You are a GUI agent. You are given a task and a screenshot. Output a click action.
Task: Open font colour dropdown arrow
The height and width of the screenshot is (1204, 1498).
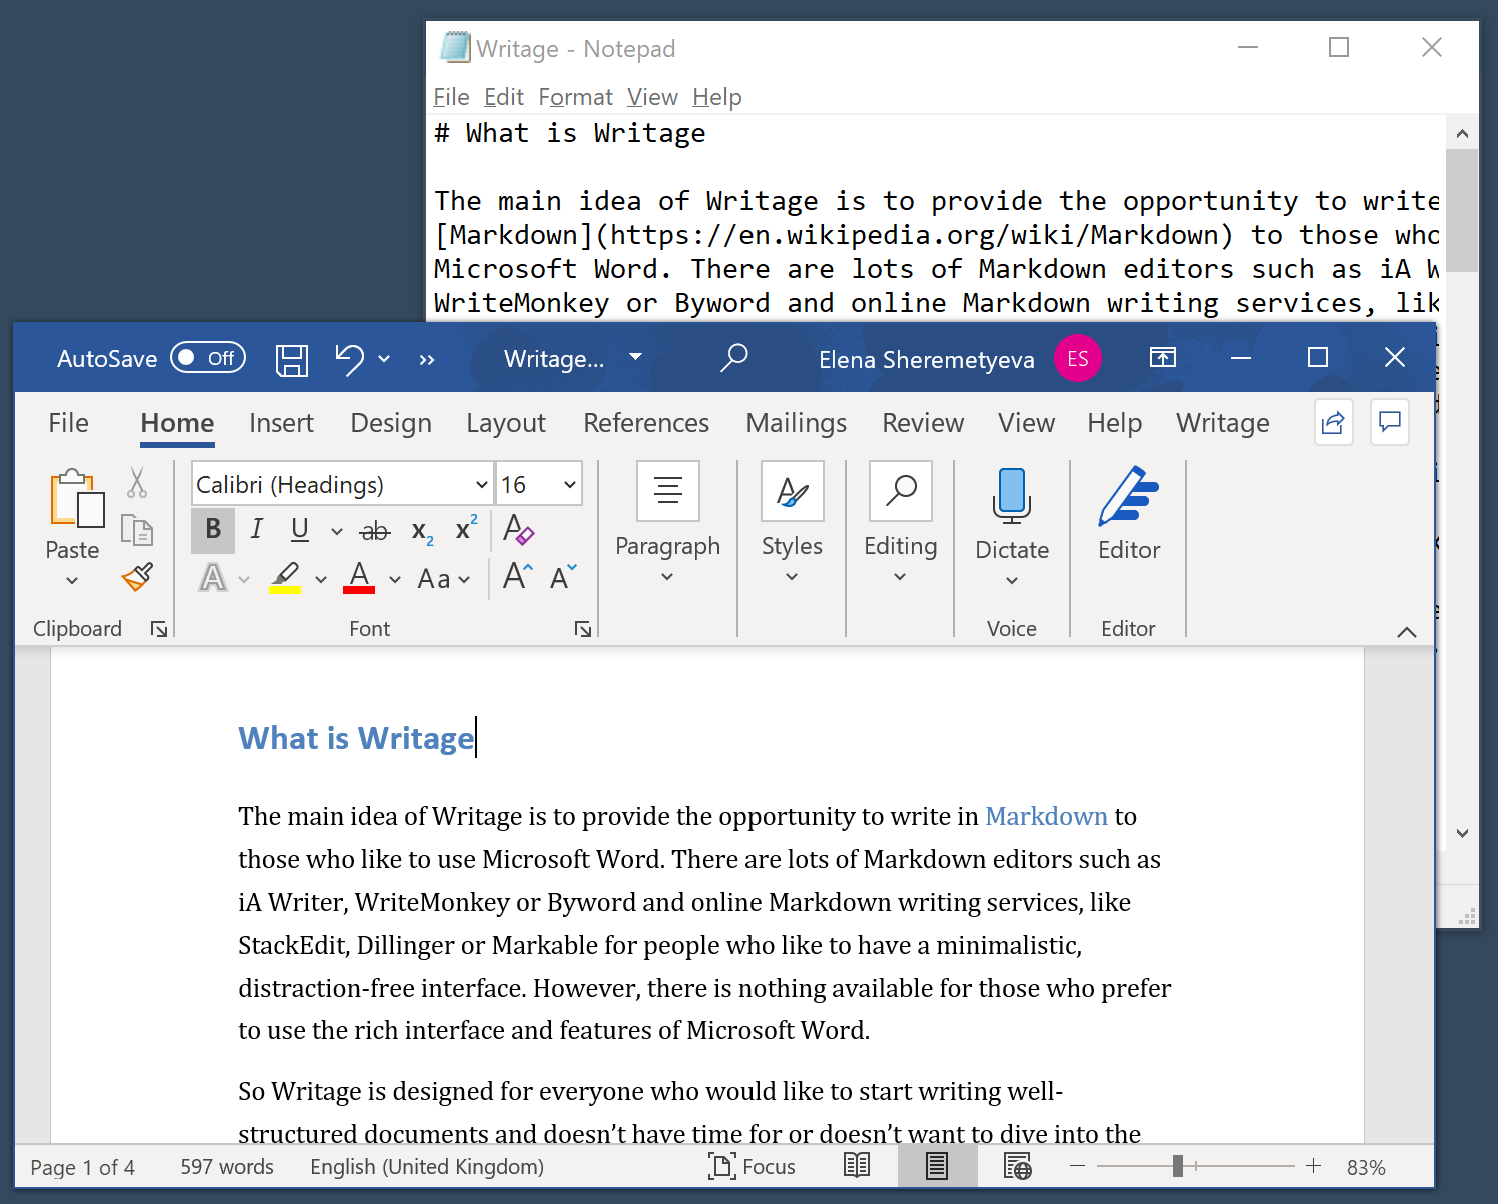tap(395, 579)
